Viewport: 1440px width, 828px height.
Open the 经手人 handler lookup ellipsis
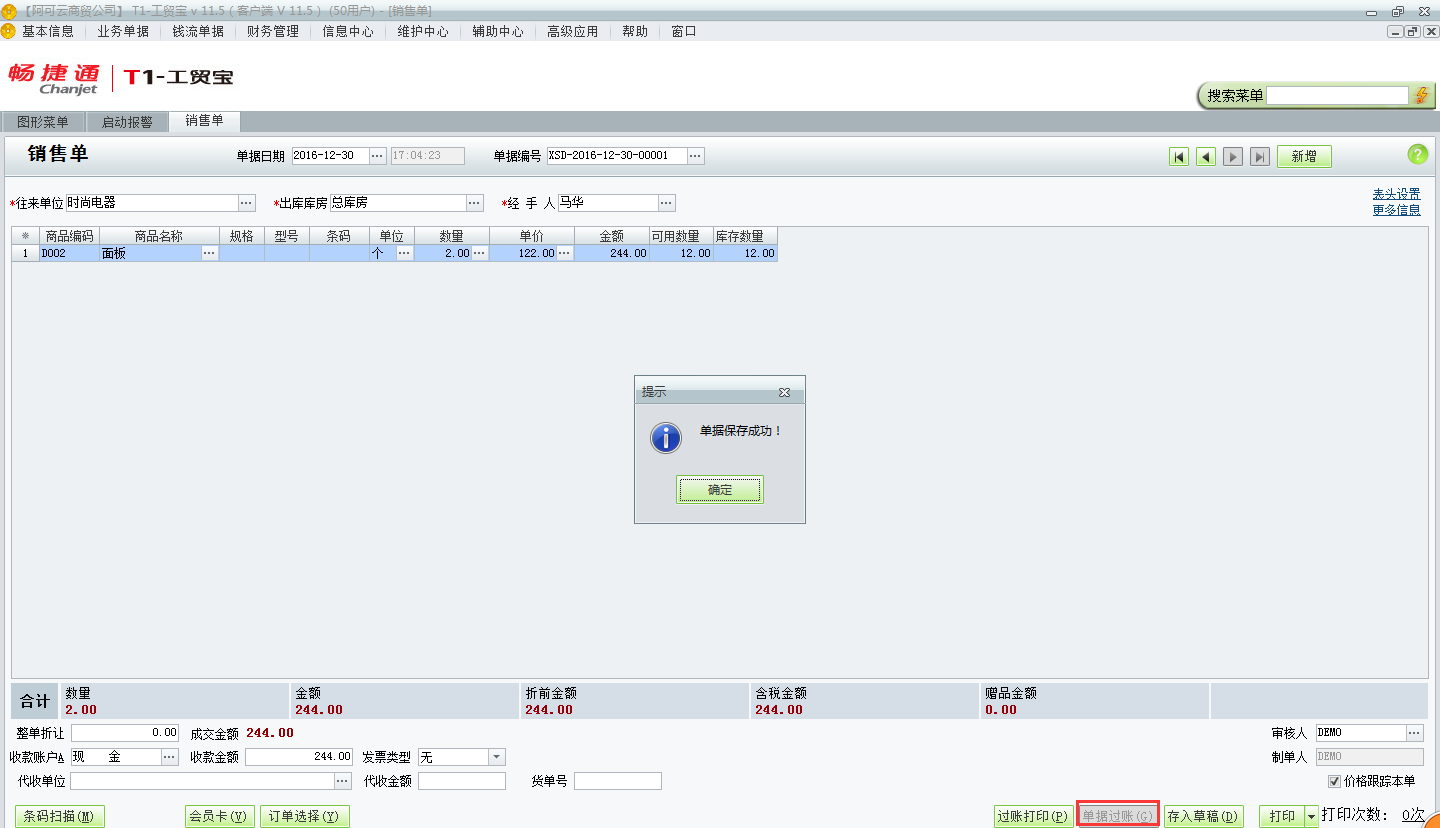point(666,202)
